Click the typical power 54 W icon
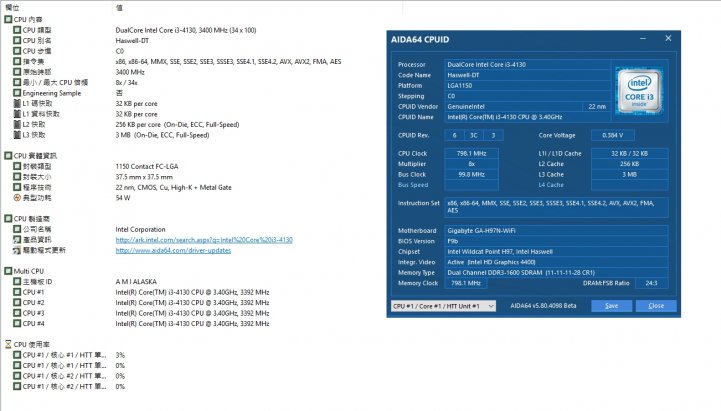Viewport: 721px width, 411px height. [x=17, y=198]
